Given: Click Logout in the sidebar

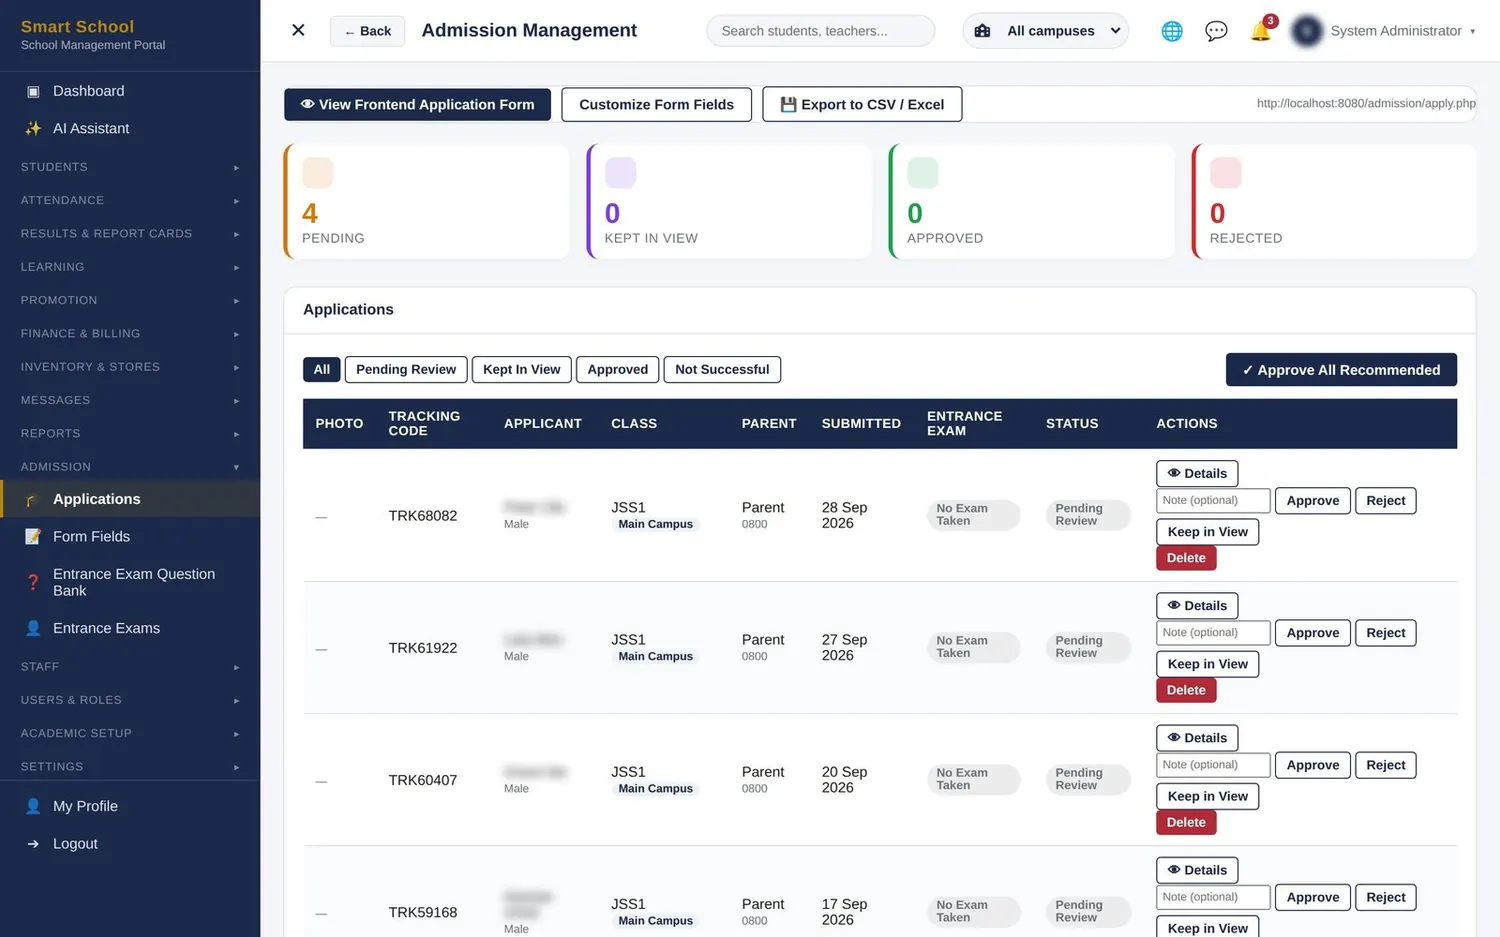Looking at the screenshot, I should coord(130,844).
